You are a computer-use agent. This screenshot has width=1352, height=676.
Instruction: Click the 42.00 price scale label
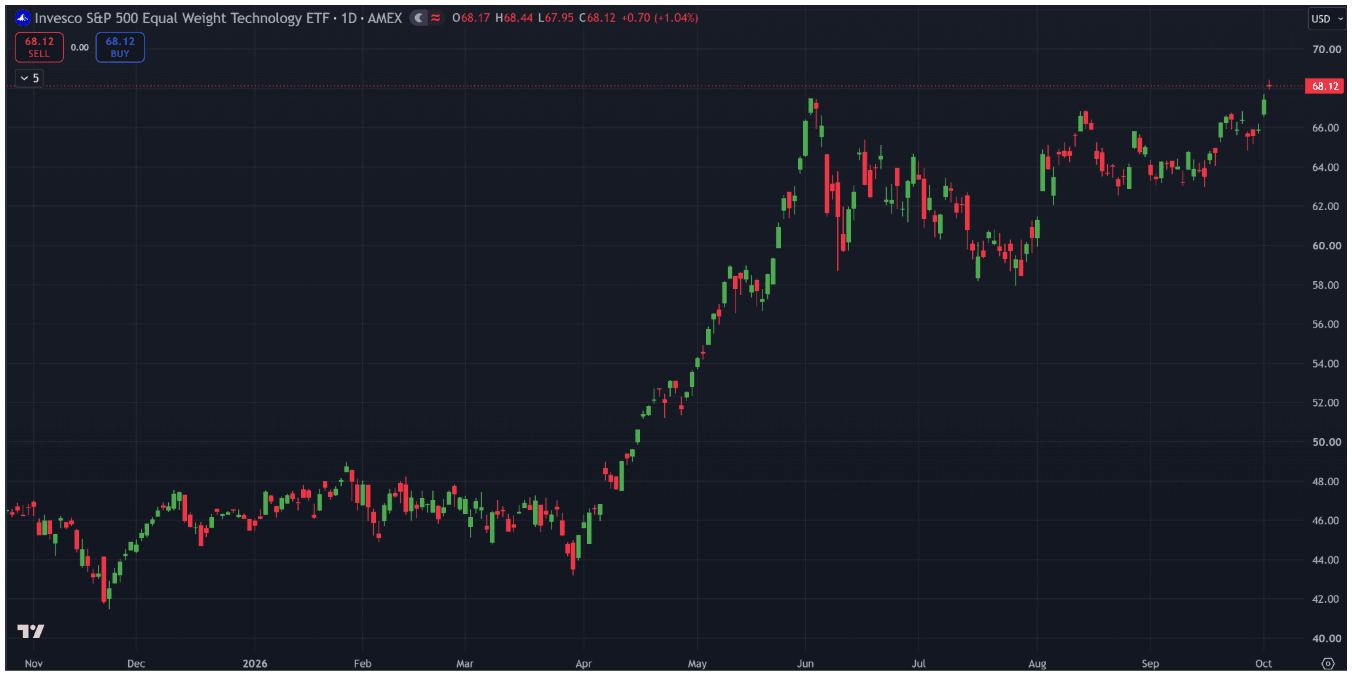1326,599
